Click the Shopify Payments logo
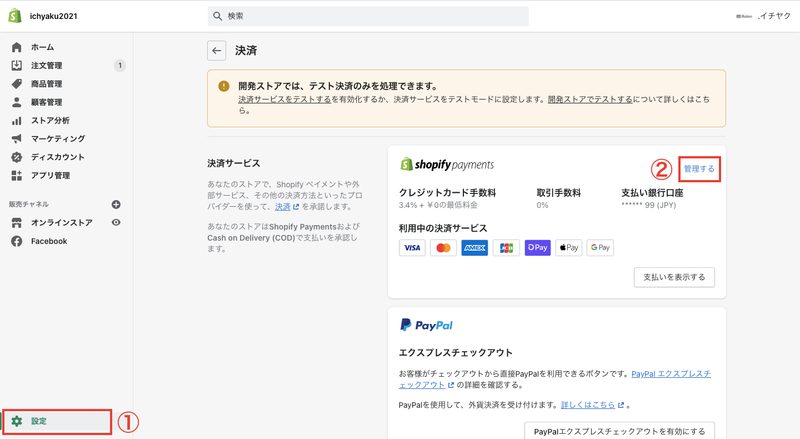Viewport: 800px width, 439px height. [x=447, y=164]
